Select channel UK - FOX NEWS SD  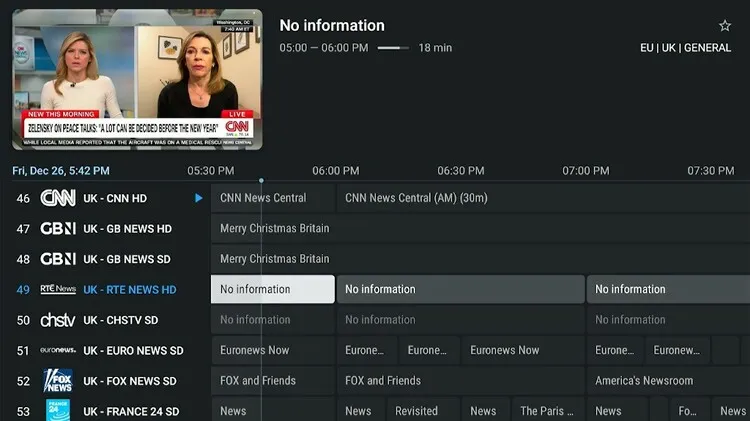click(x=130, y=381)
